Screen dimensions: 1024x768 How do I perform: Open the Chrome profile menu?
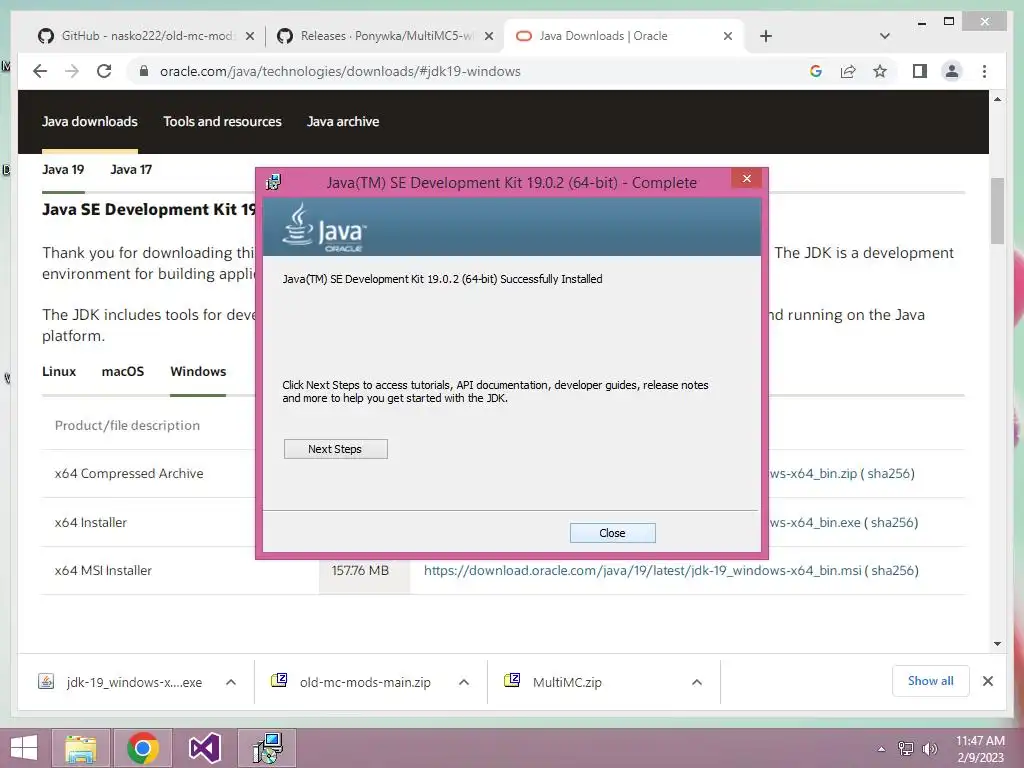click(x=952, y=71)
